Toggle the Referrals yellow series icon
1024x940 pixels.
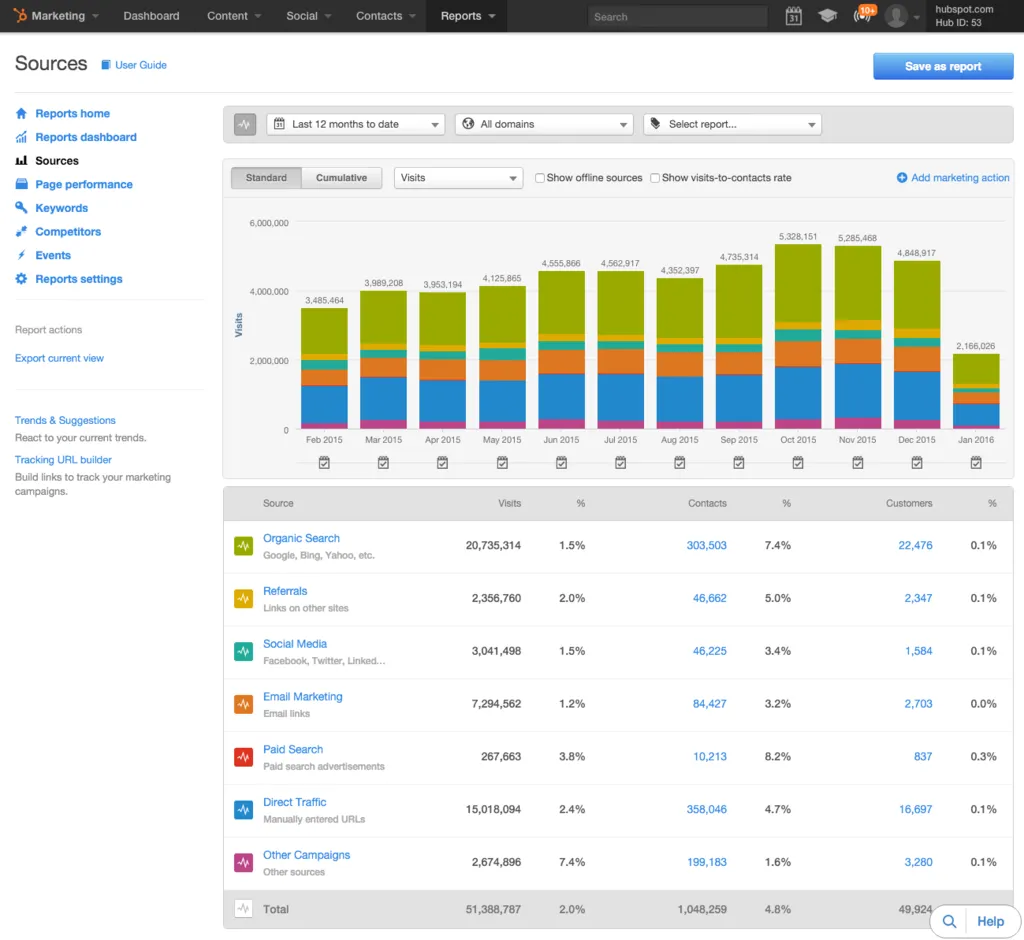244,598
